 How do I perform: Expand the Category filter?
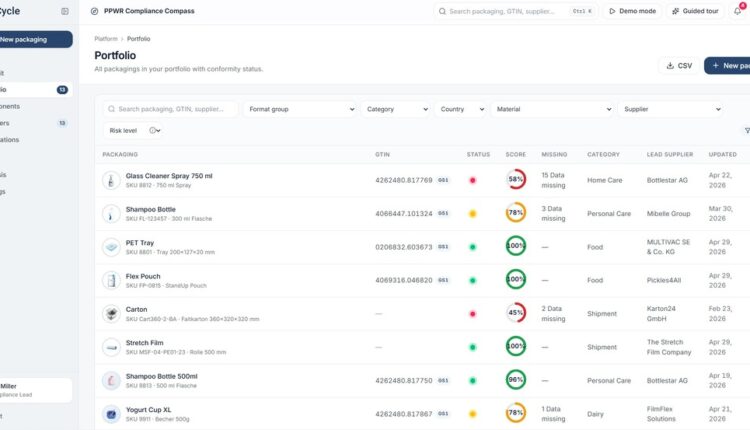397,109
